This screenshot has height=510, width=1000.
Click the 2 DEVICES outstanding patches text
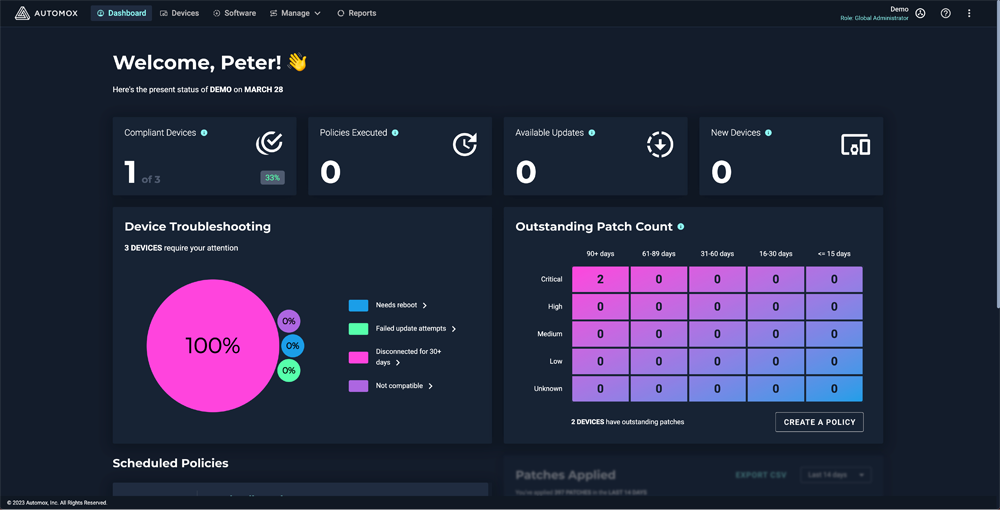[628, 422]
